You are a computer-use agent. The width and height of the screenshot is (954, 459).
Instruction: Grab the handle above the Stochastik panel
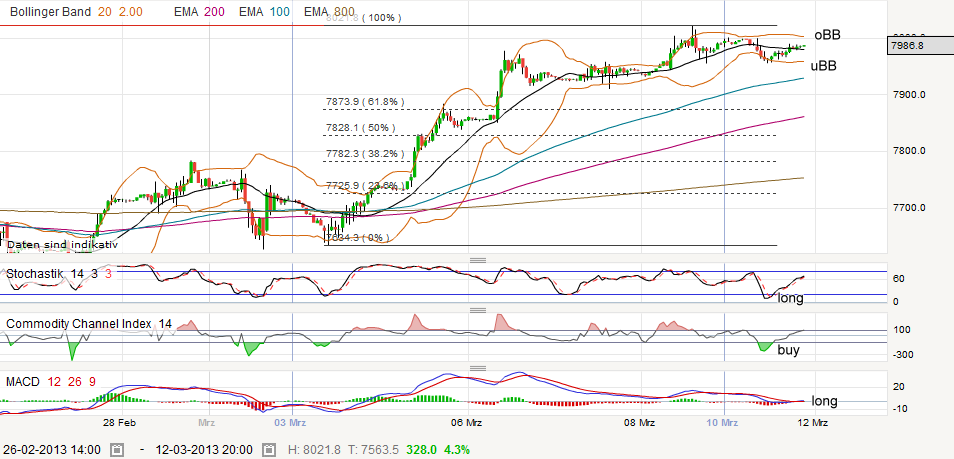(478, 260)
